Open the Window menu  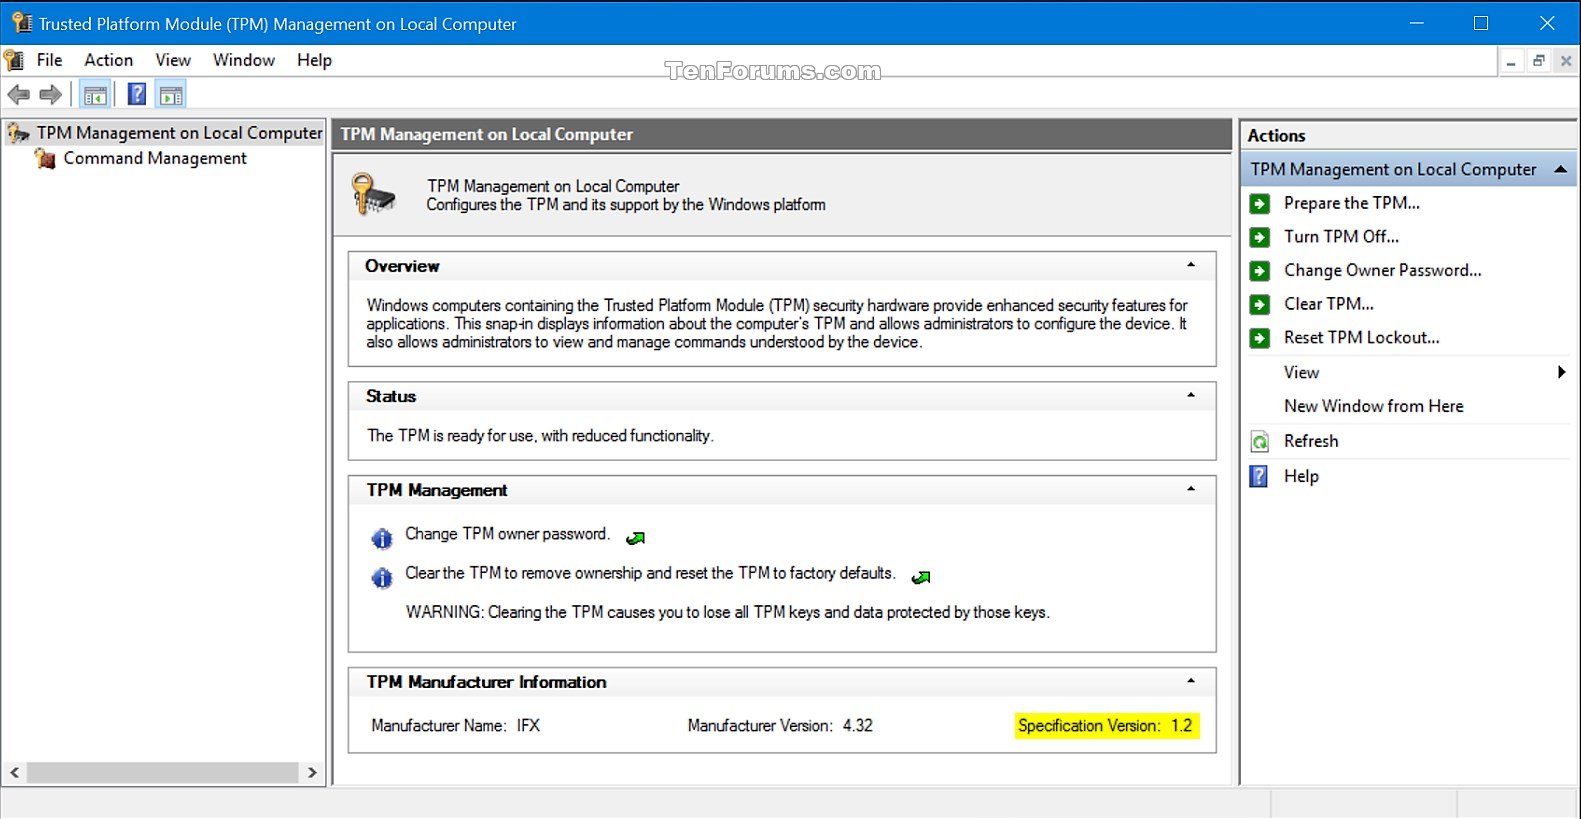point(244,60)
